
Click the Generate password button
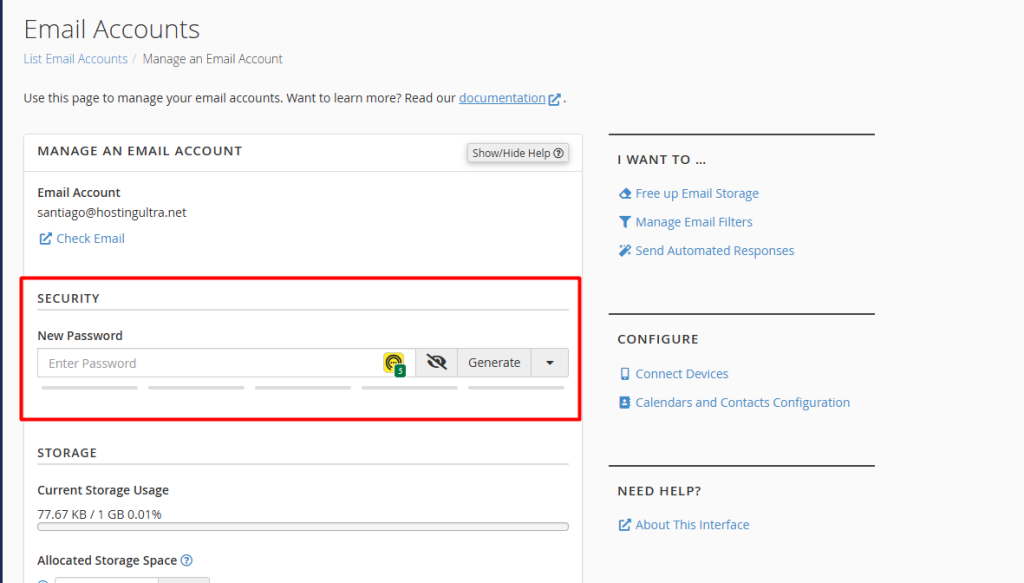pos(494,363)
